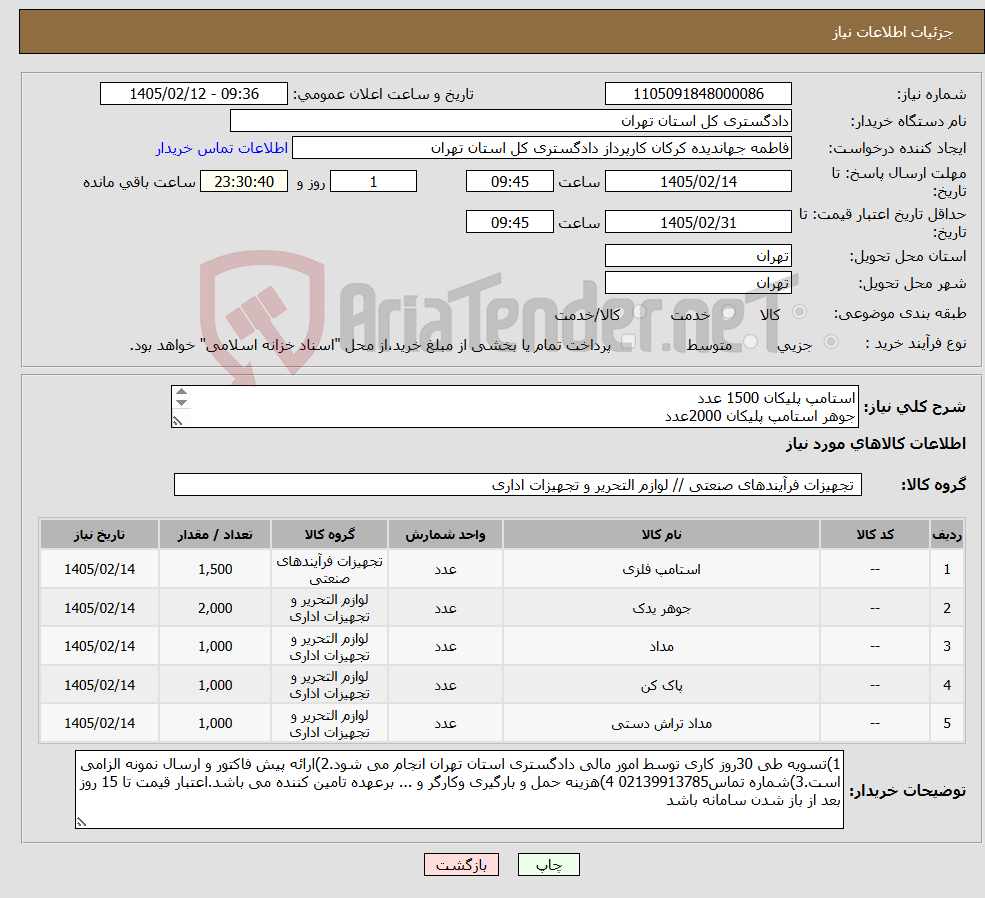Click price validity date 1405/02/31 field

[698, 222]
